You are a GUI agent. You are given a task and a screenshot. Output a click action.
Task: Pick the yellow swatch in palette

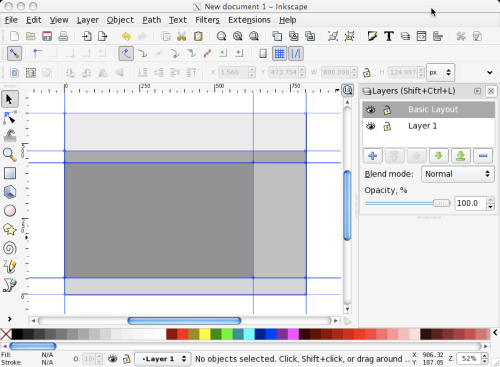[x=205, y=334]
